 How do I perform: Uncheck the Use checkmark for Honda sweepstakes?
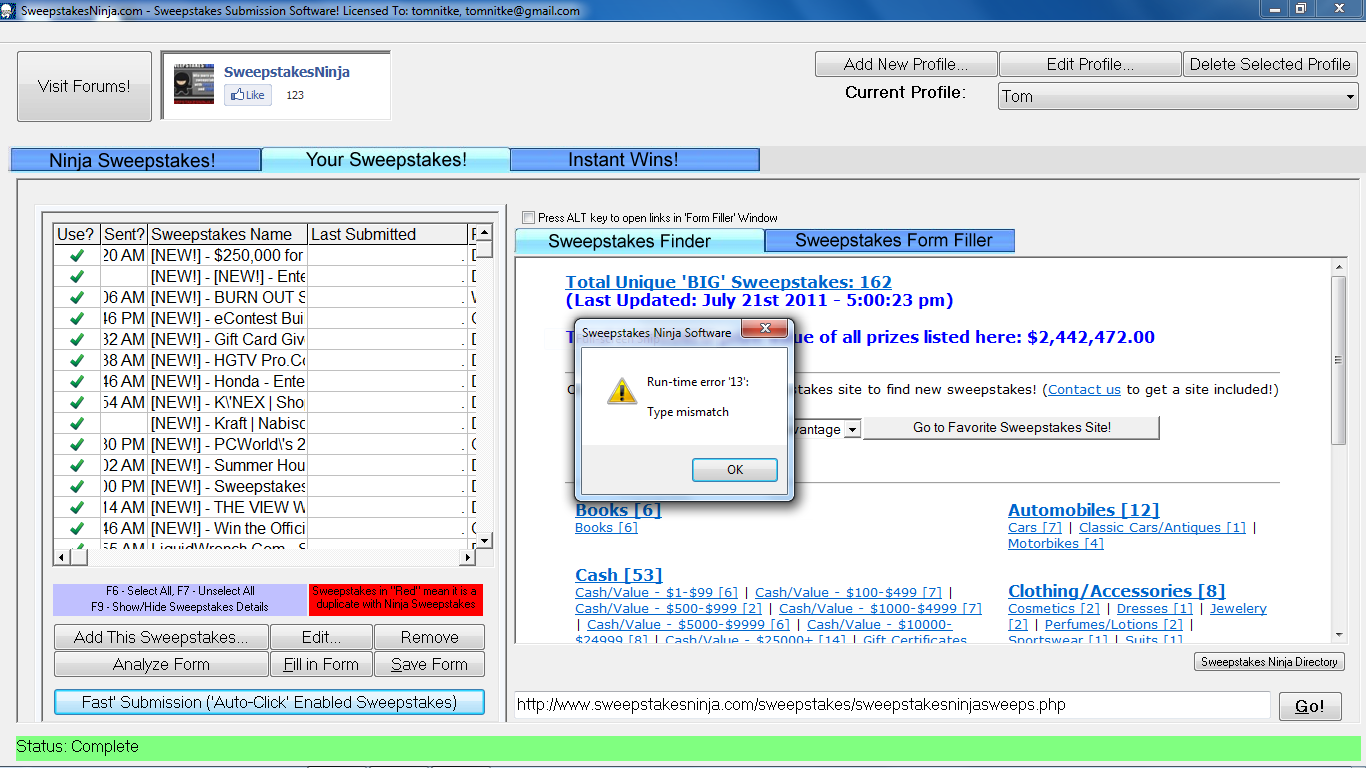76,381
